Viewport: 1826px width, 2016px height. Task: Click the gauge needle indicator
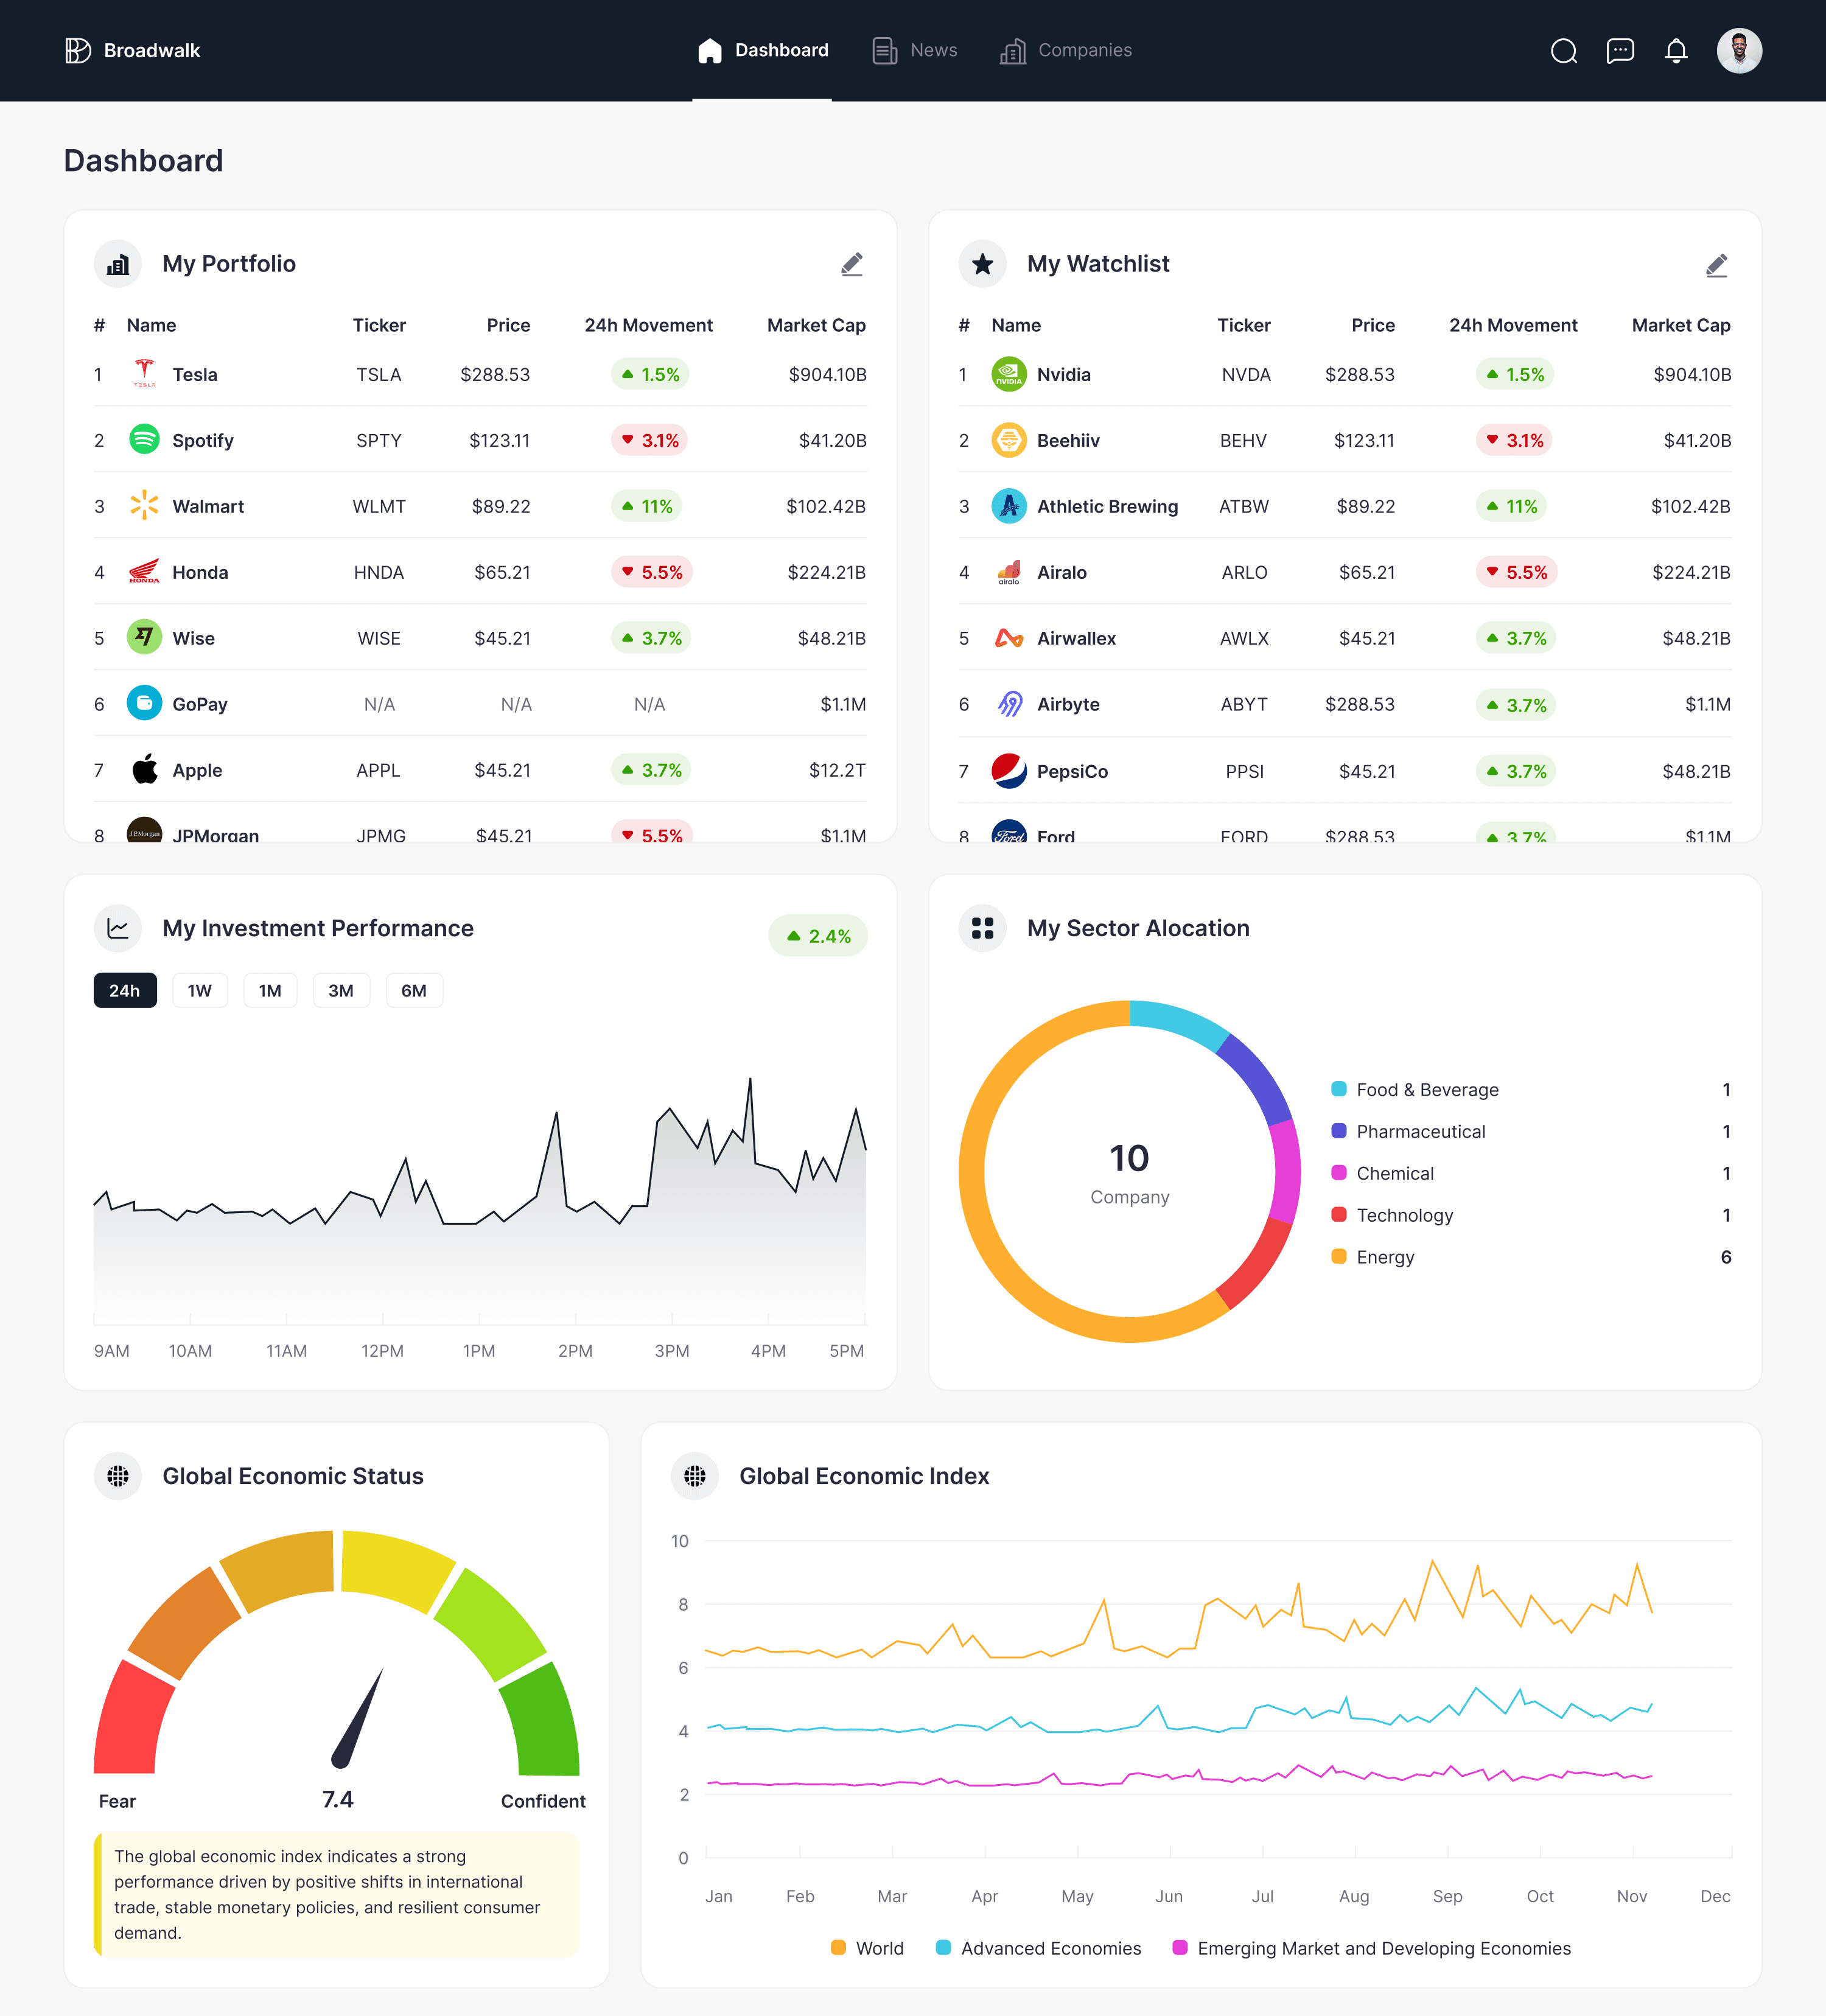[357, 1718]
